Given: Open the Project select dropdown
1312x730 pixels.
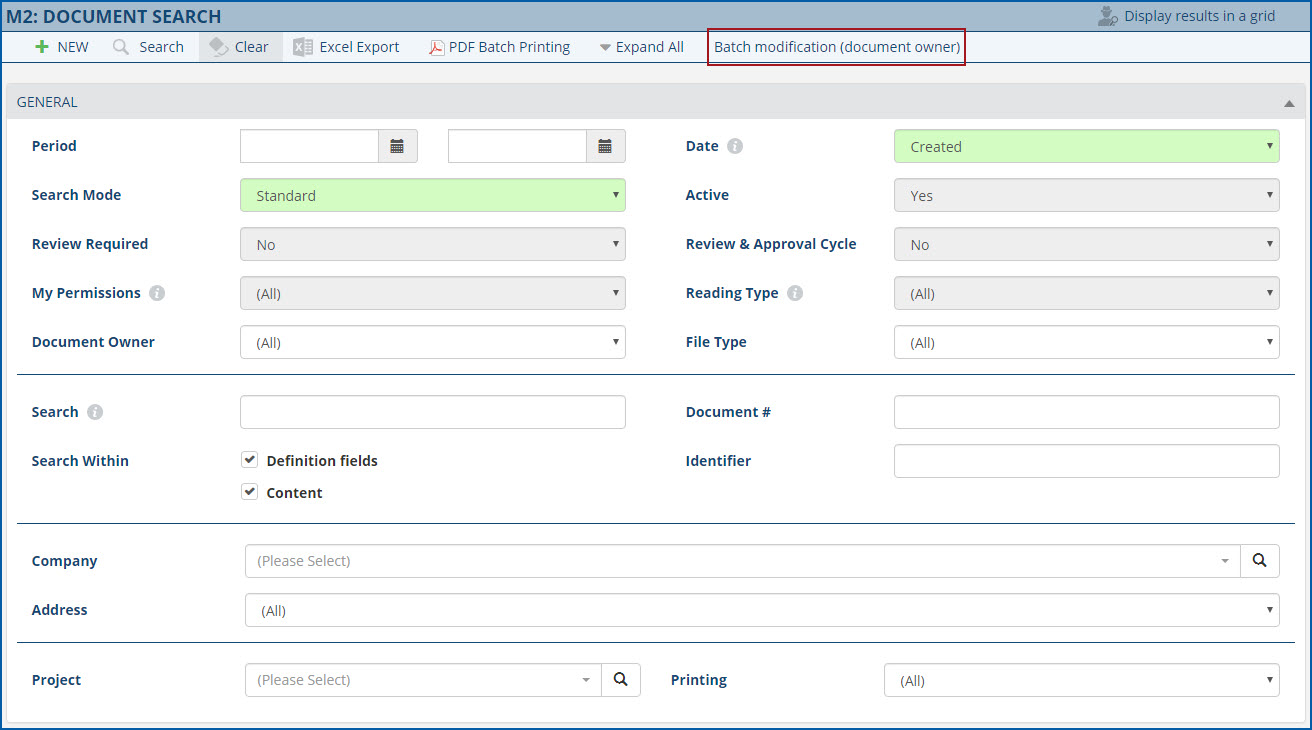Looking at the screenshot, I should coord(423,680).
